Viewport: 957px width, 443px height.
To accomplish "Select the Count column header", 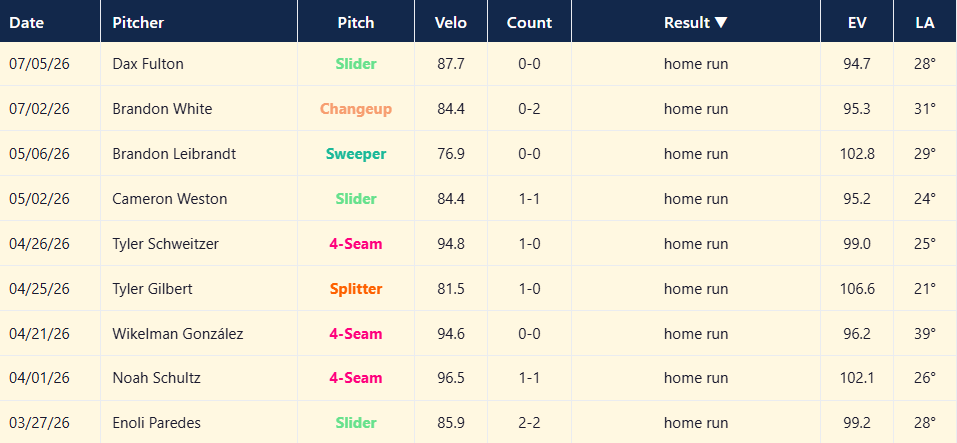I will click(x=529, y=23).
